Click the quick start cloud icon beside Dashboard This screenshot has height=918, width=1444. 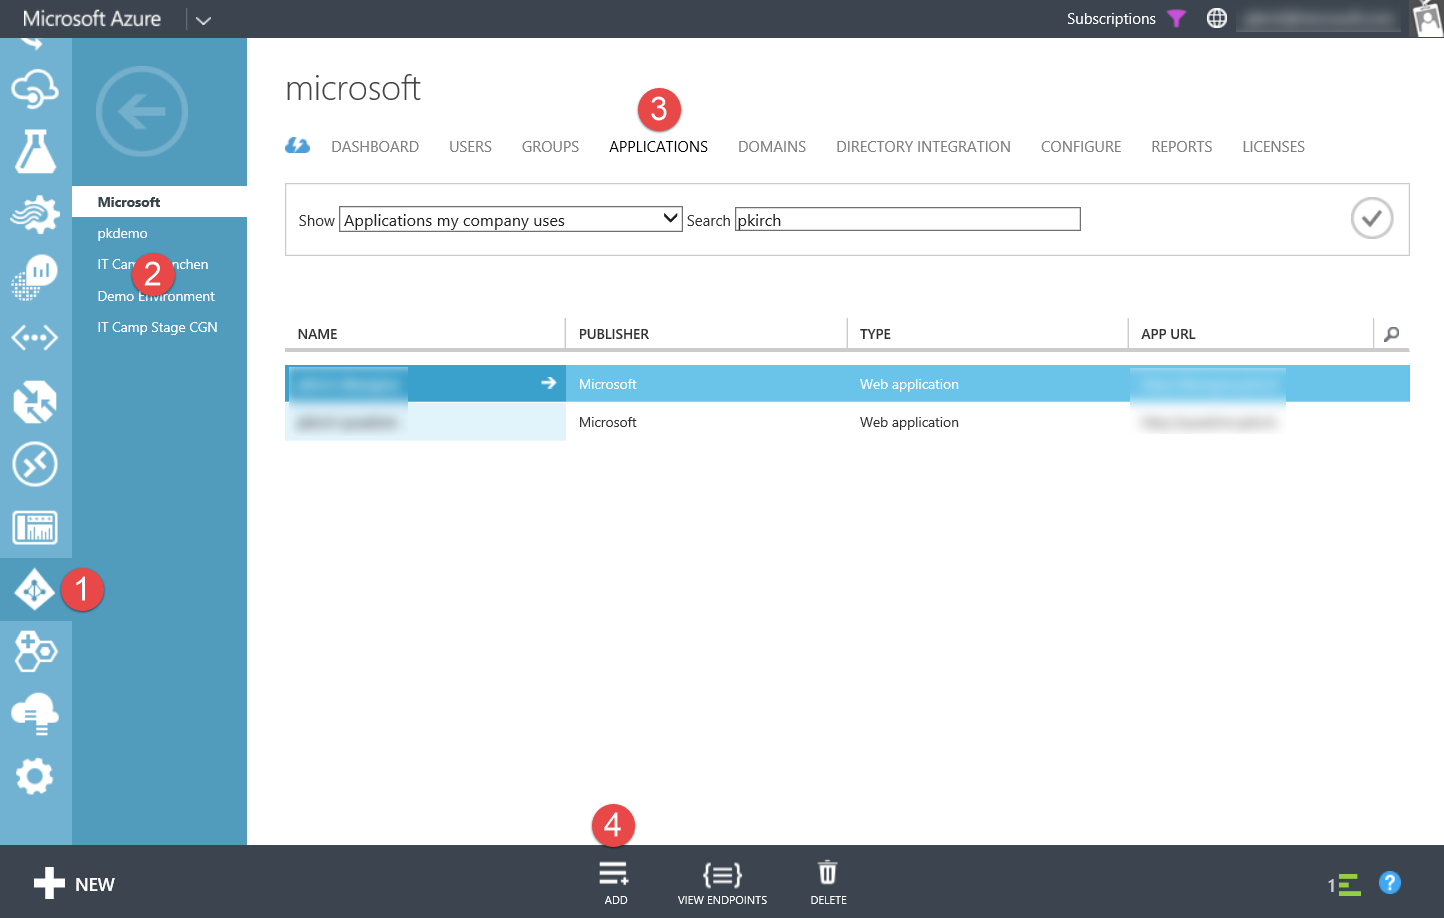pos(297,146)
